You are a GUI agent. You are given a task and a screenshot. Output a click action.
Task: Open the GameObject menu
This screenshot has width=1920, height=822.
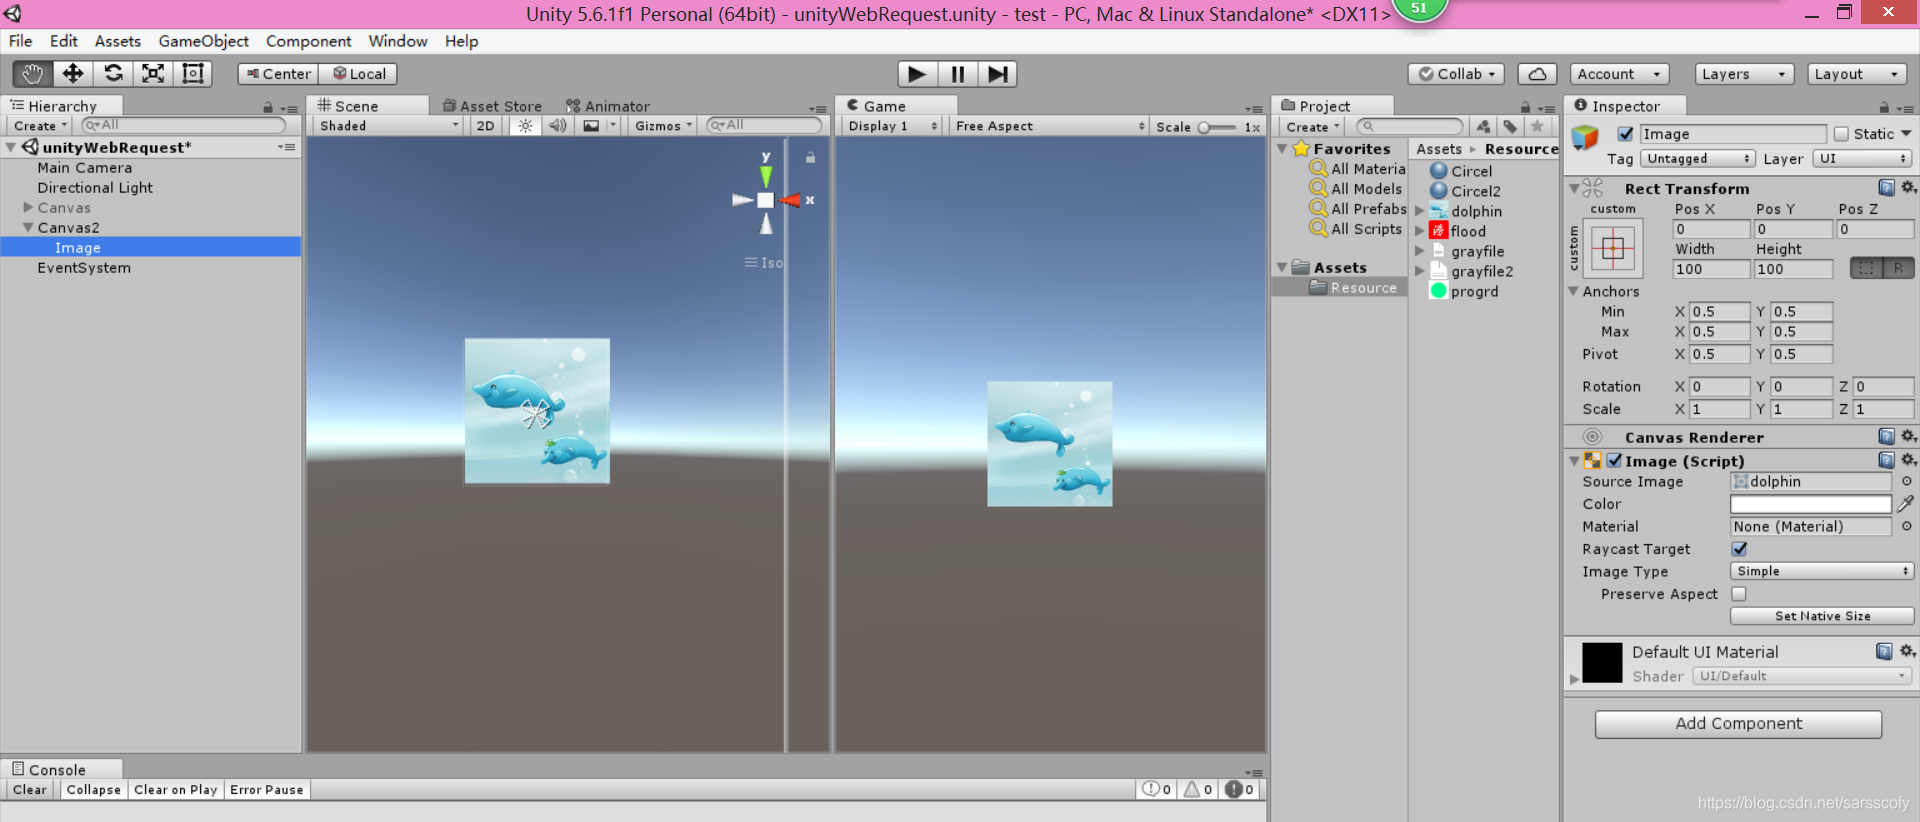tap(204, 41)
